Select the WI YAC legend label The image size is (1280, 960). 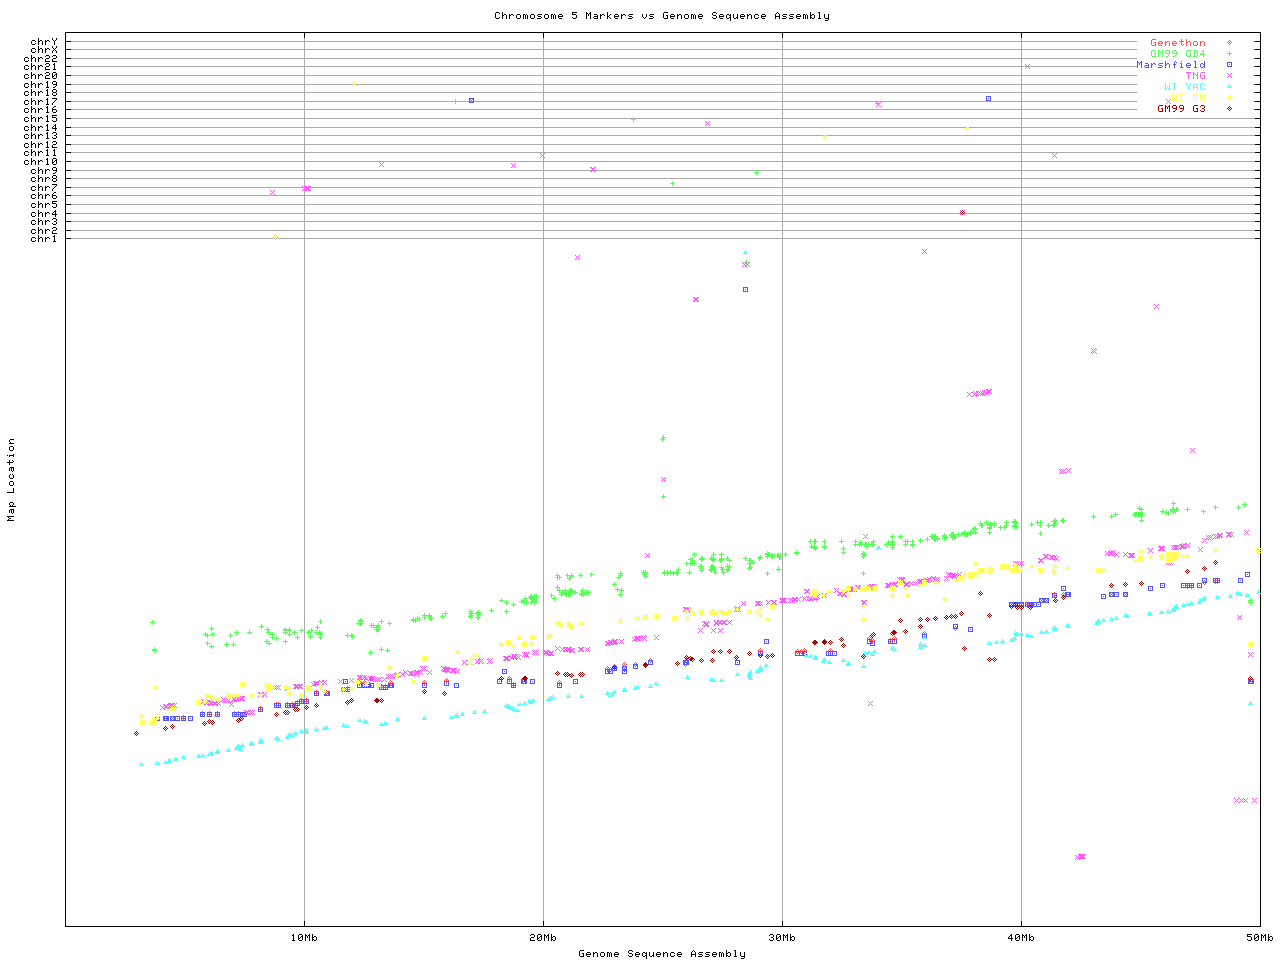point(1184,87)
